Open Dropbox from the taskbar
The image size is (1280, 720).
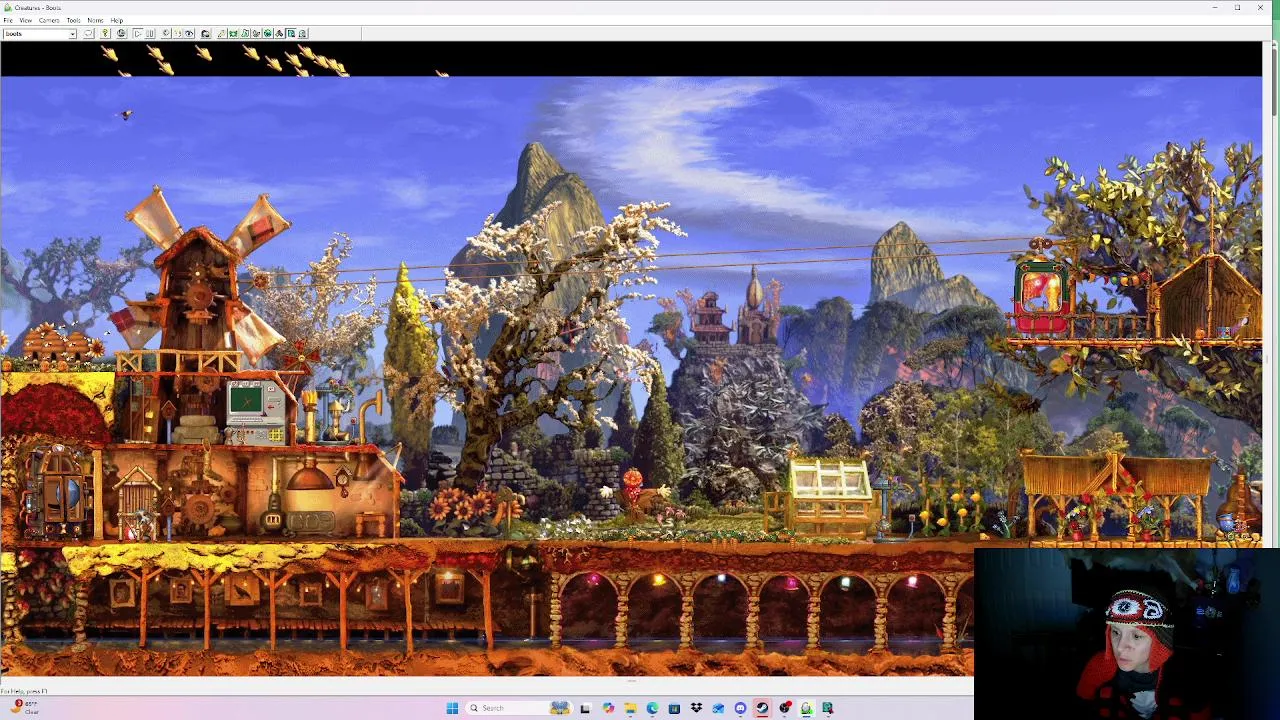click(696, 708)
